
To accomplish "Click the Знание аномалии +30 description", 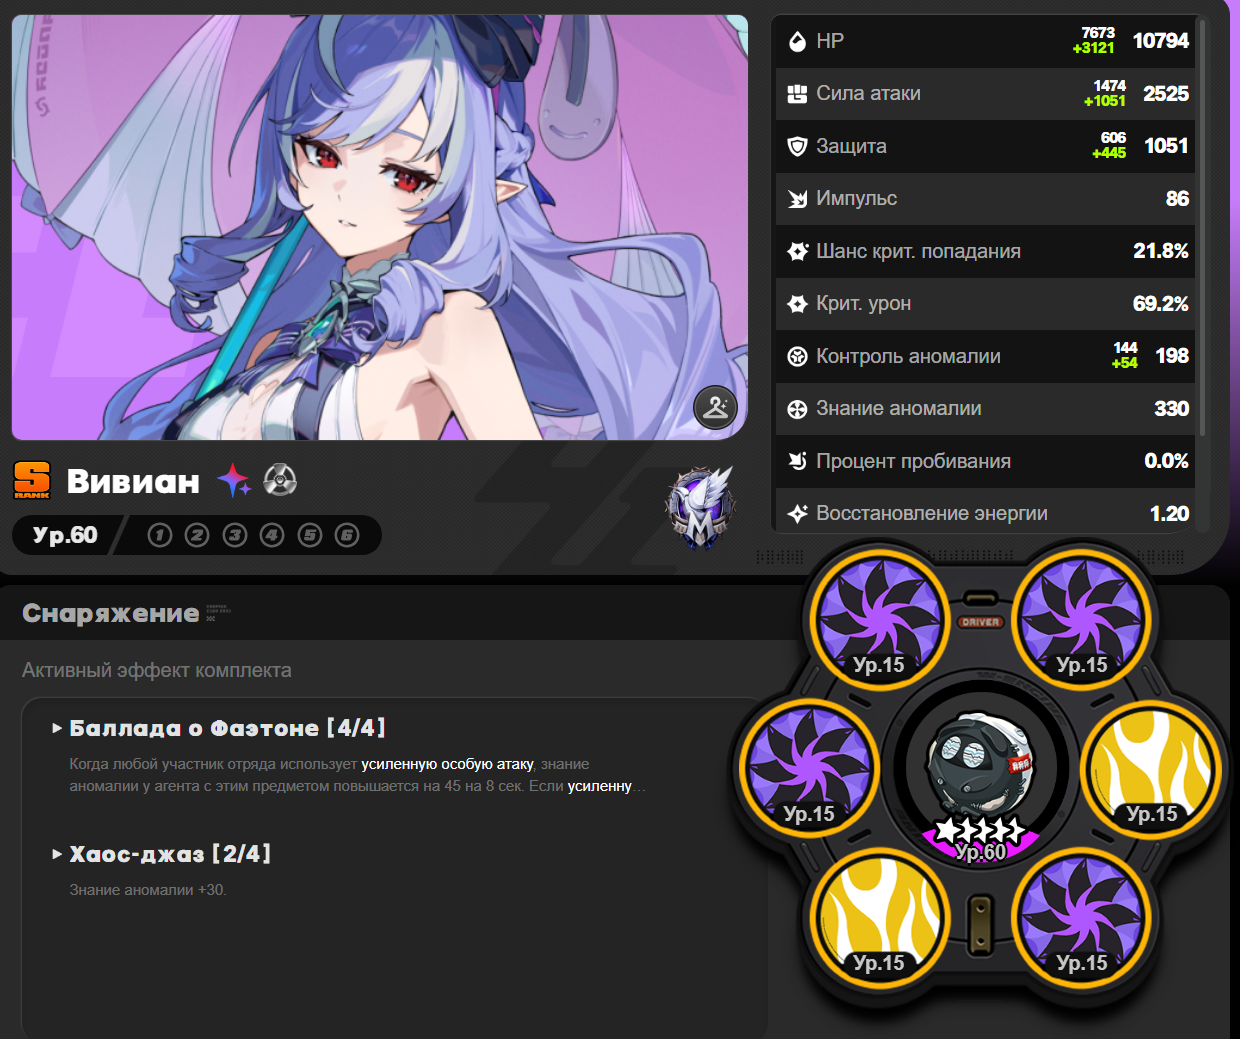I will coord(148,890).
